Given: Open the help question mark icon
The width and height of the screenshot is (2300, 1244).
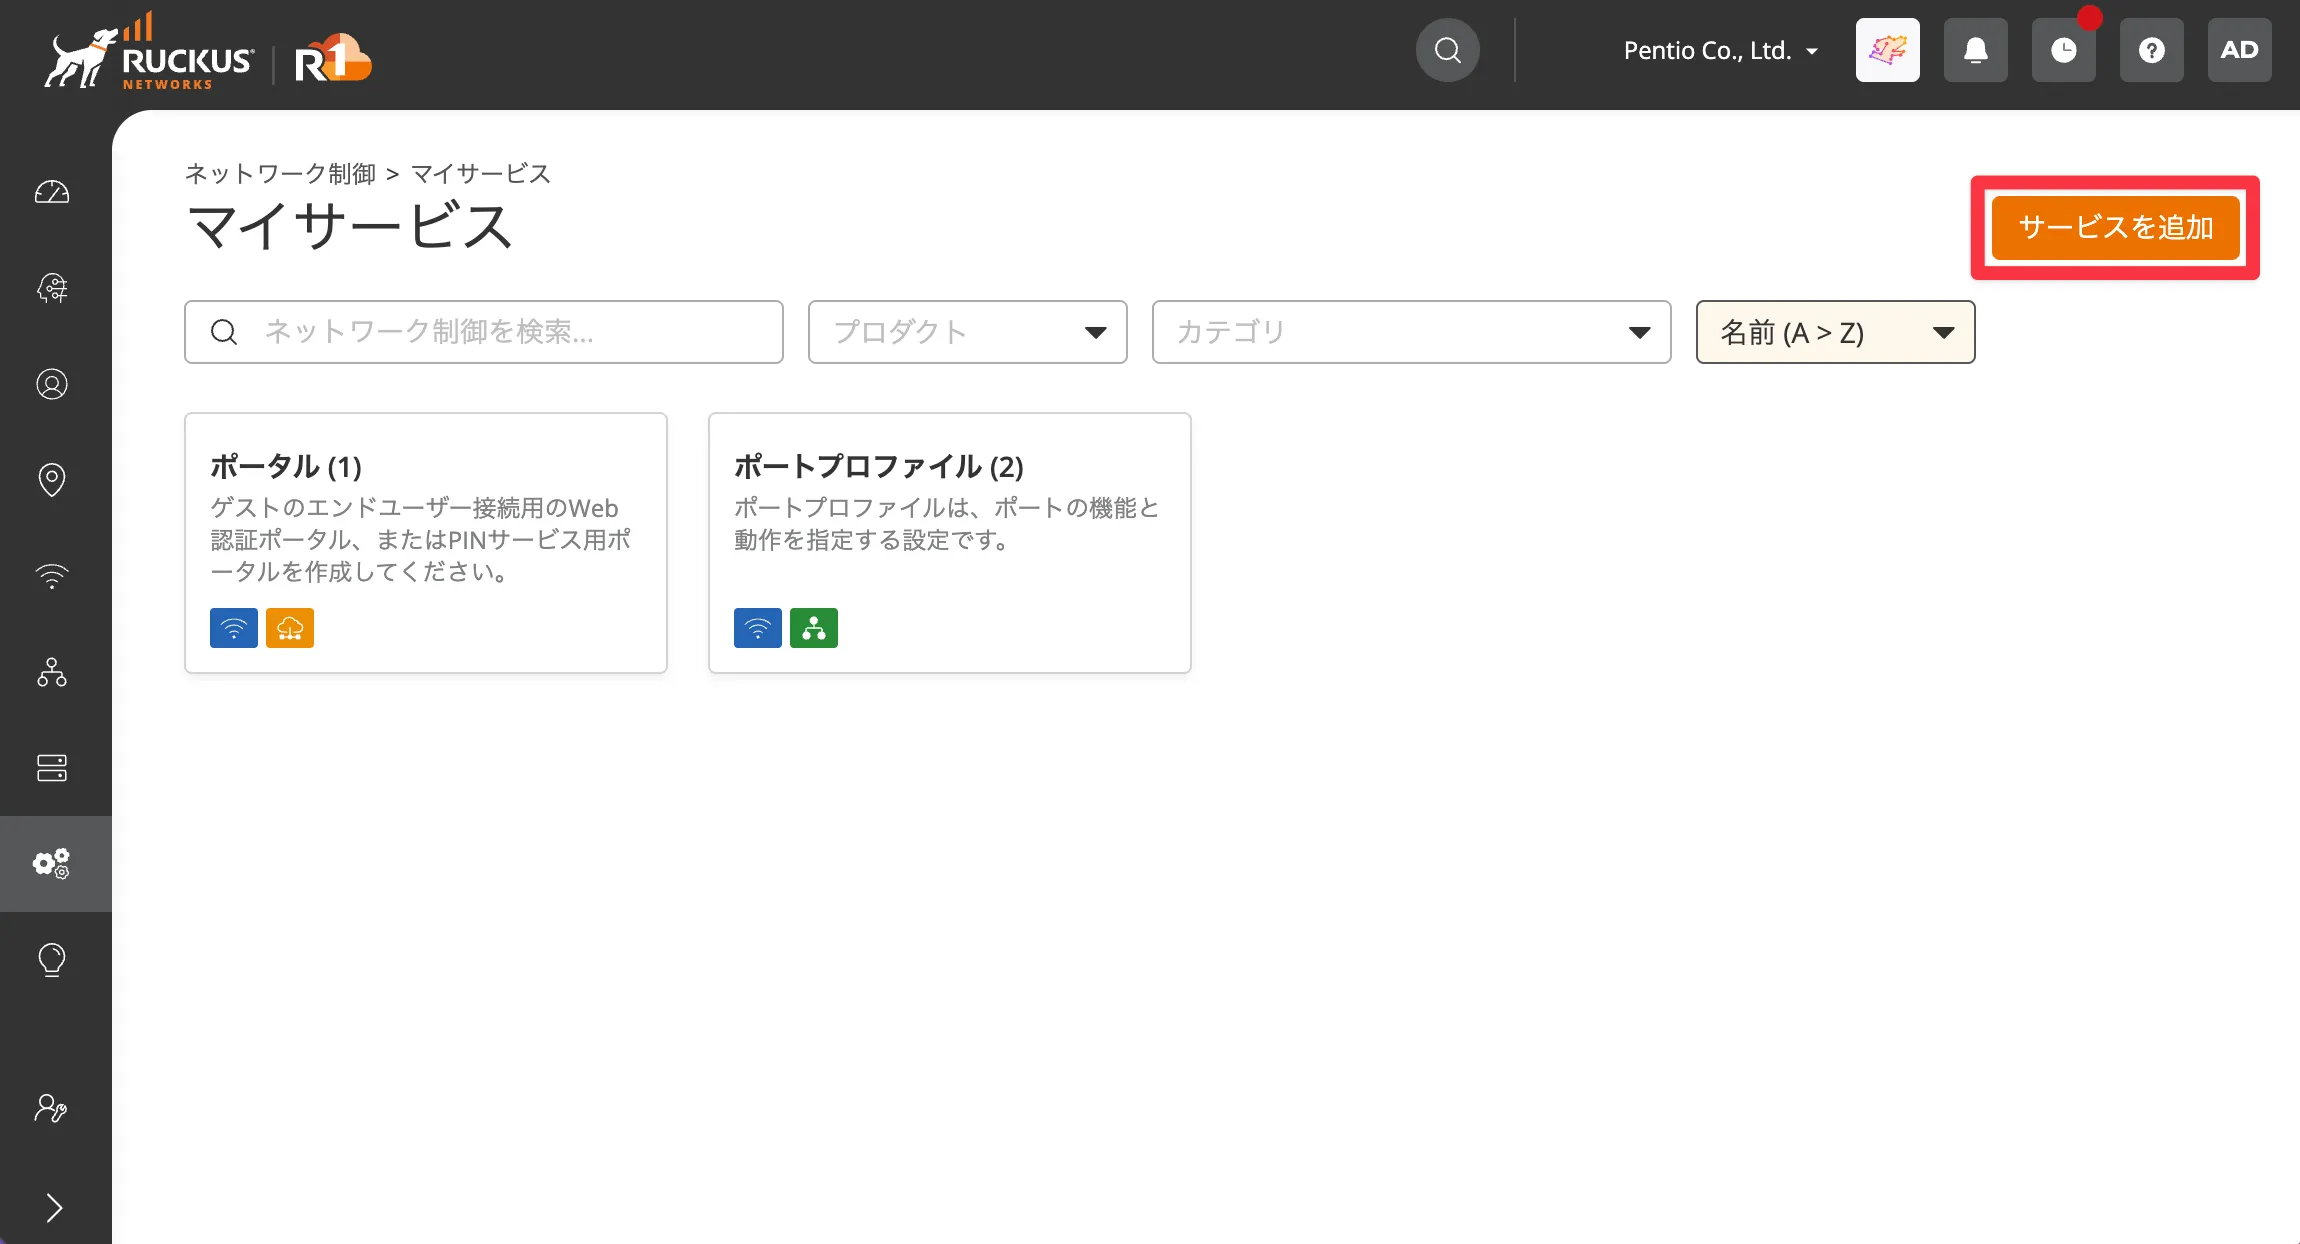Looking at the screenshot, I should pos(2152,50).
